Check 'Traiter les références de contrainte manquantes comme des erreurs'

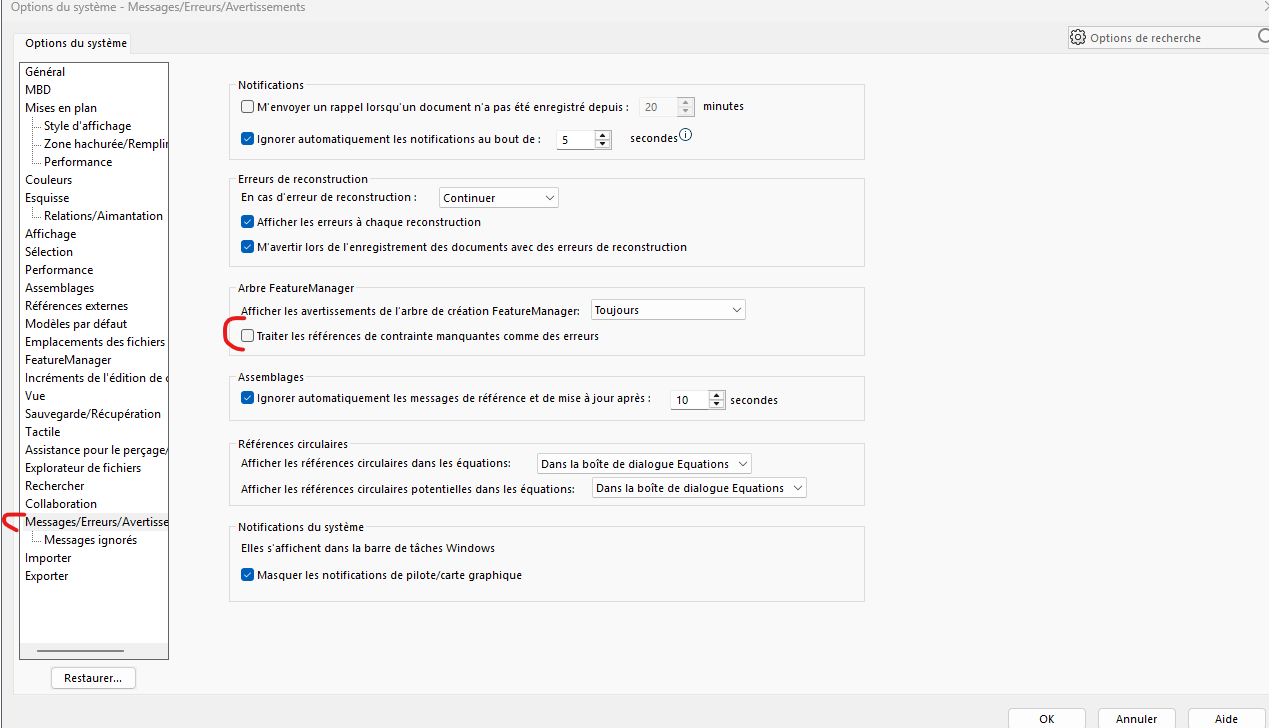pyautogui.click(x=248, y=336)
